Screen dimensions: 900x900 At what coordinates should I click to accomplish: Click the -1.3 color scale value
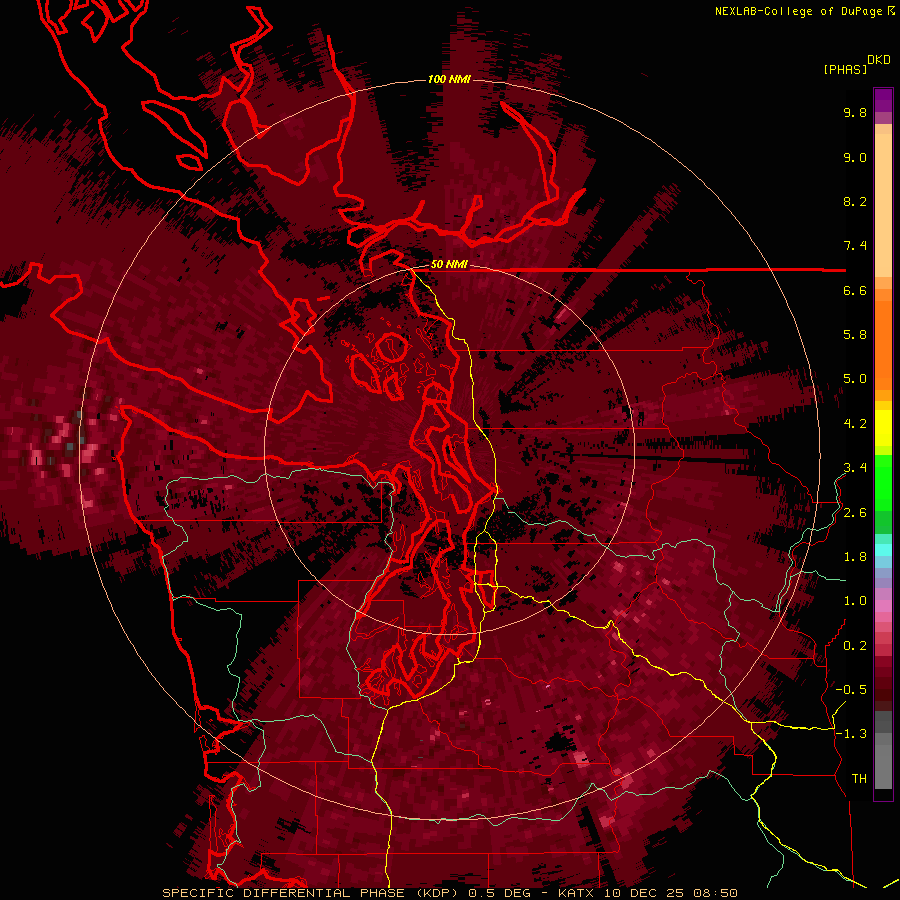point(851,734)
